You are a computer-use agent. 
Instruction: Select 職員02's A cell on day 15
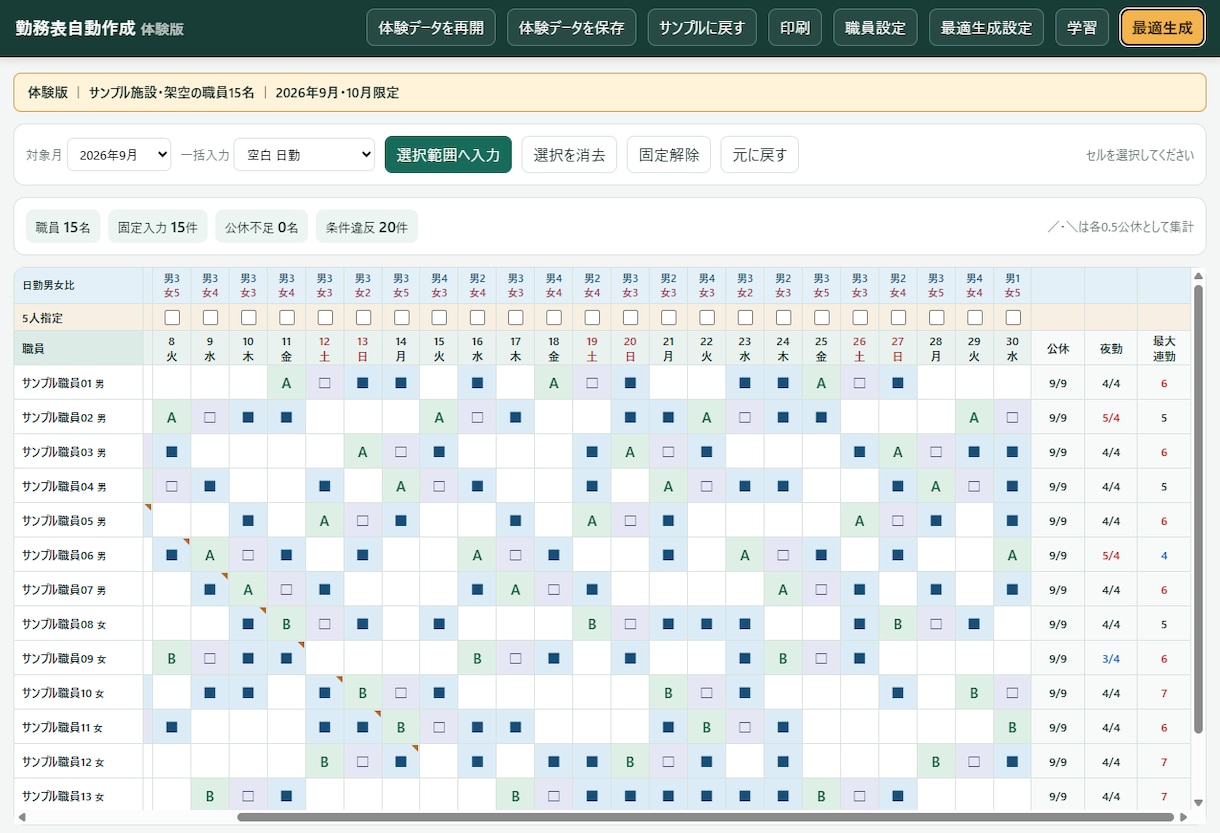pyautogui.click(x=440, y=417)
